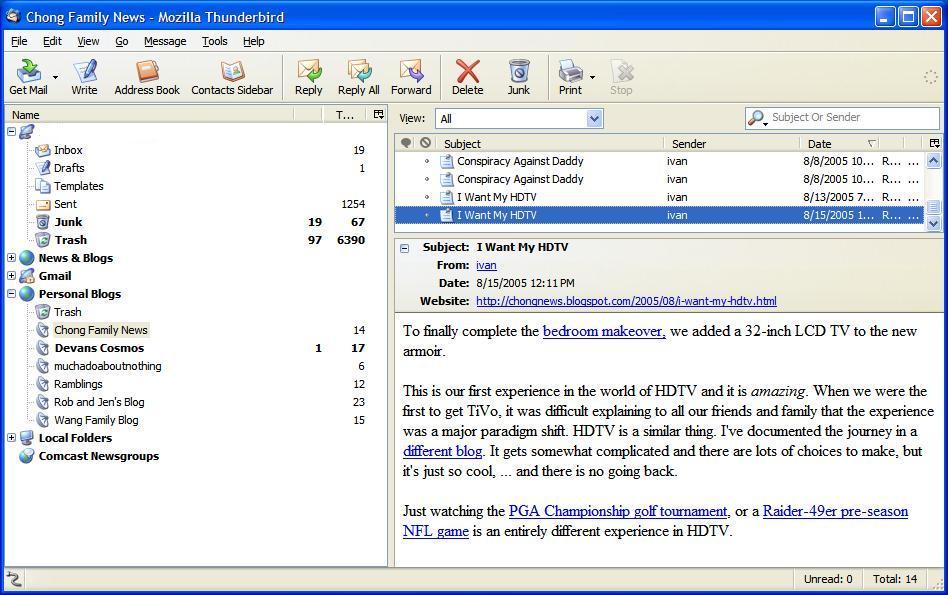
Task: Sort by the thread column icon
Action: pos(406,143)
